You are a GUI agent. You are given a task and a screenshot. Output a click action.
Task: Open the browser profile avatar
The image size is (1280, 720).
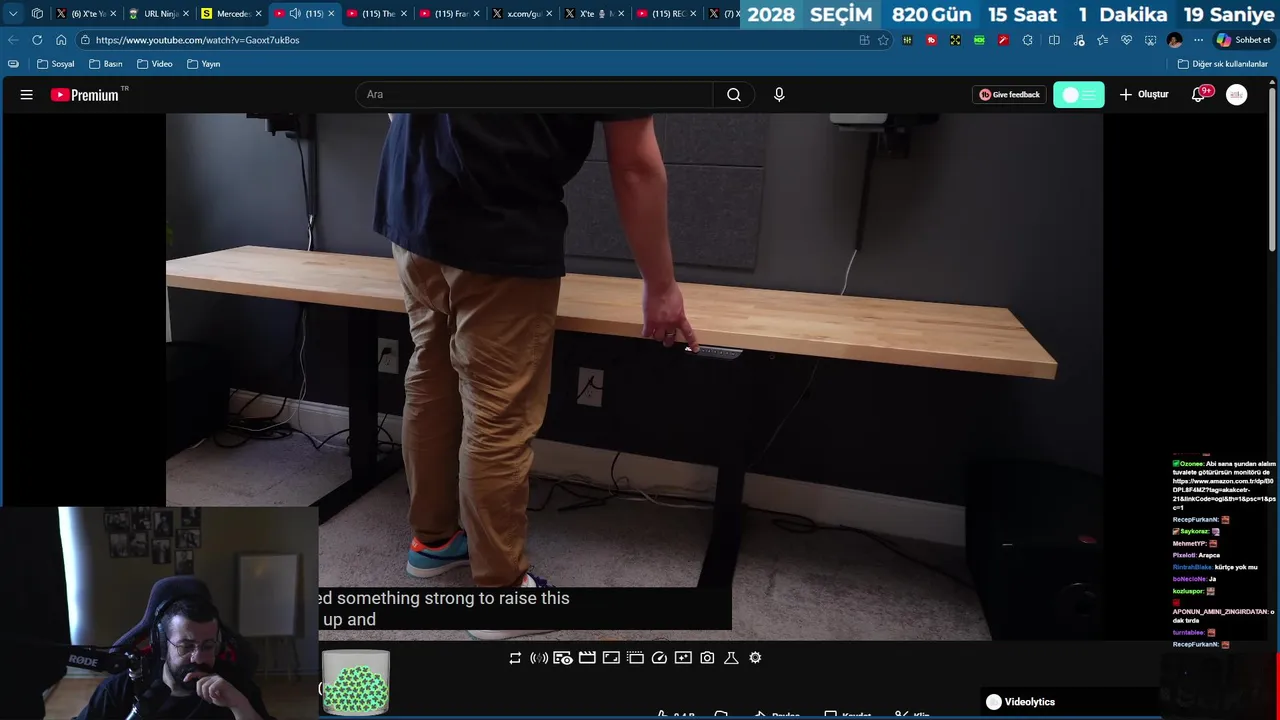[1175, 40]
